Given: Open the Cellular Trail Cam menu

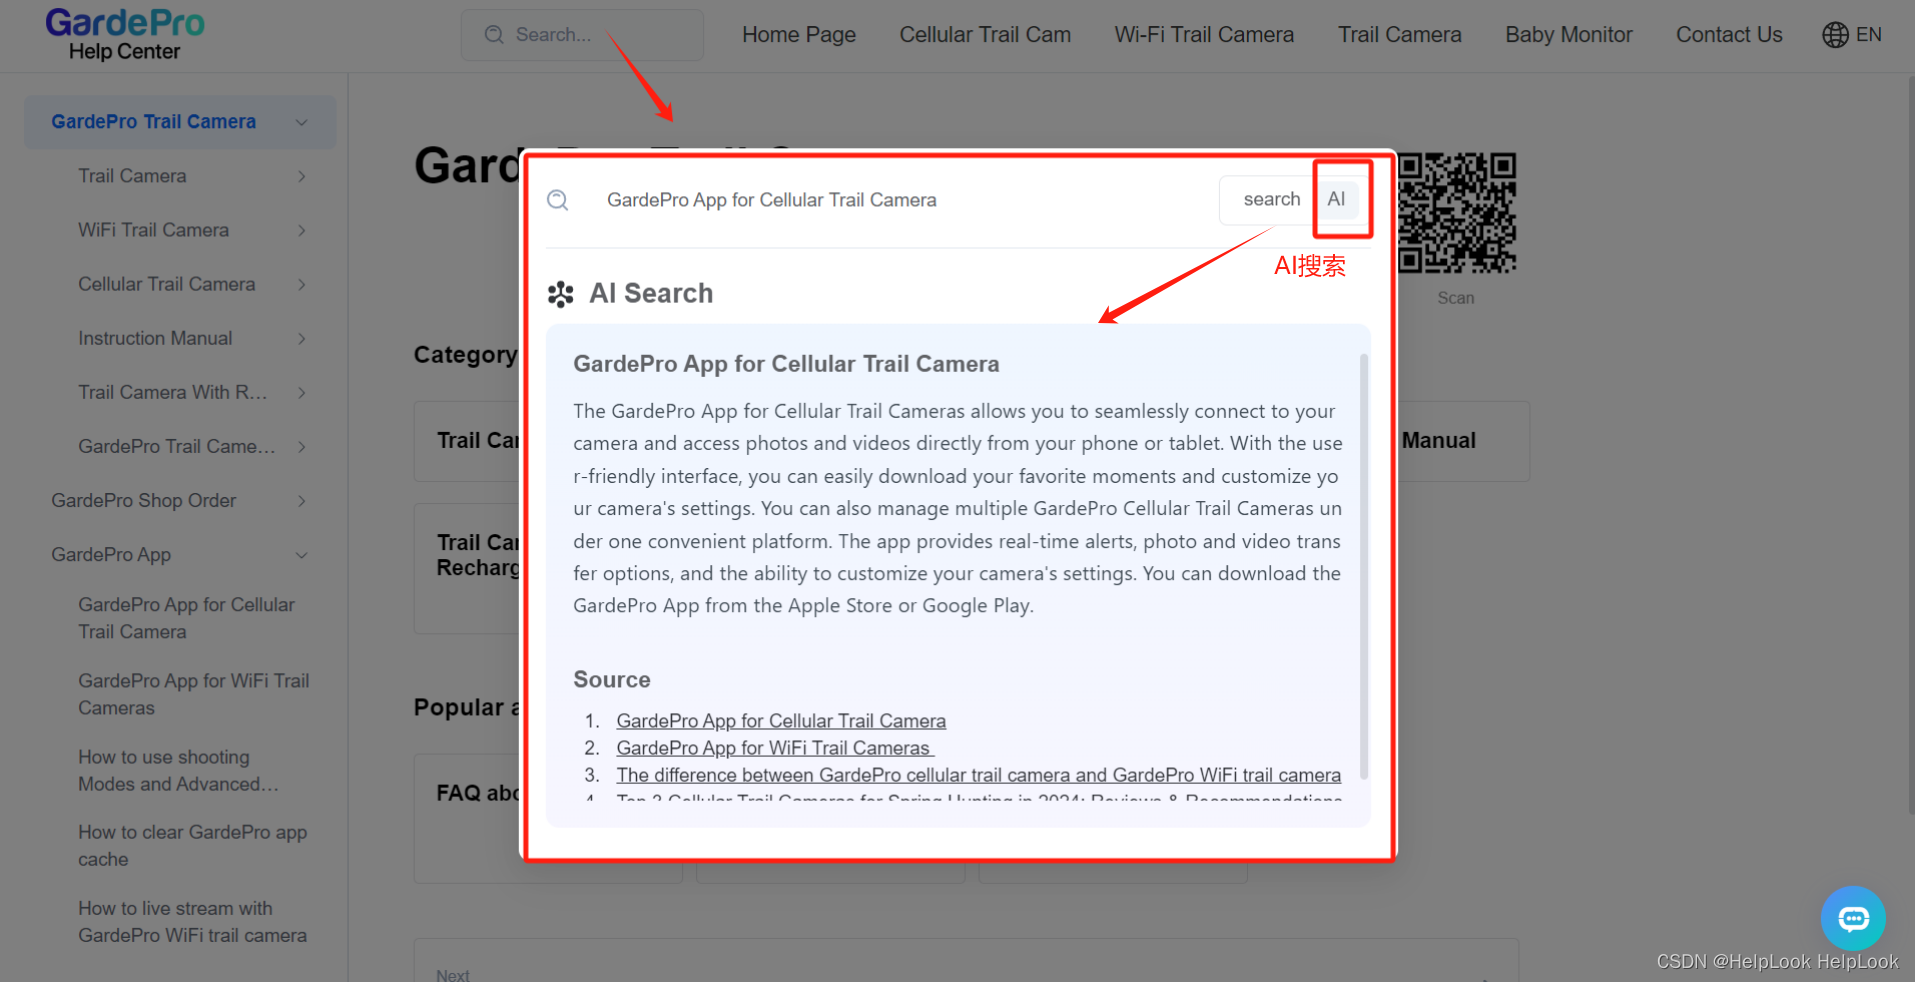Looking at the screenshot, I should [985, 35].
